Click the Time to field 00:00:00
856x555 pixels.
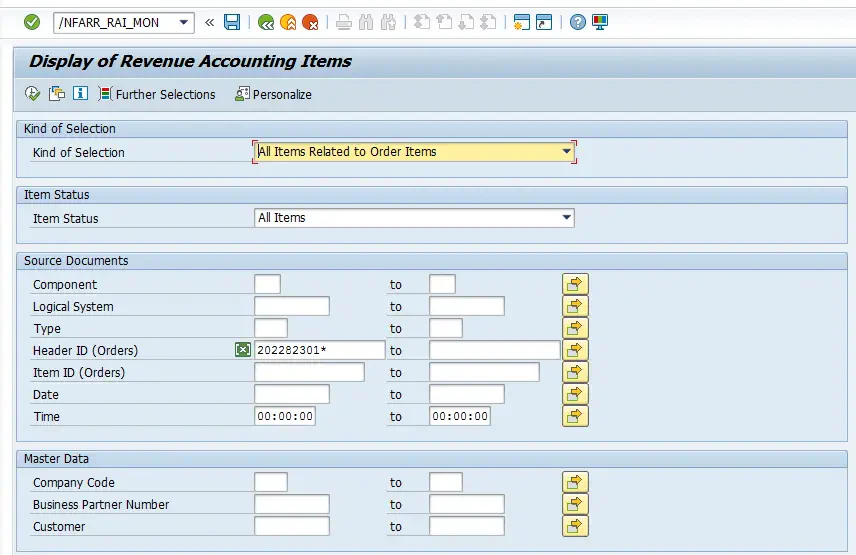coord(460,416)
